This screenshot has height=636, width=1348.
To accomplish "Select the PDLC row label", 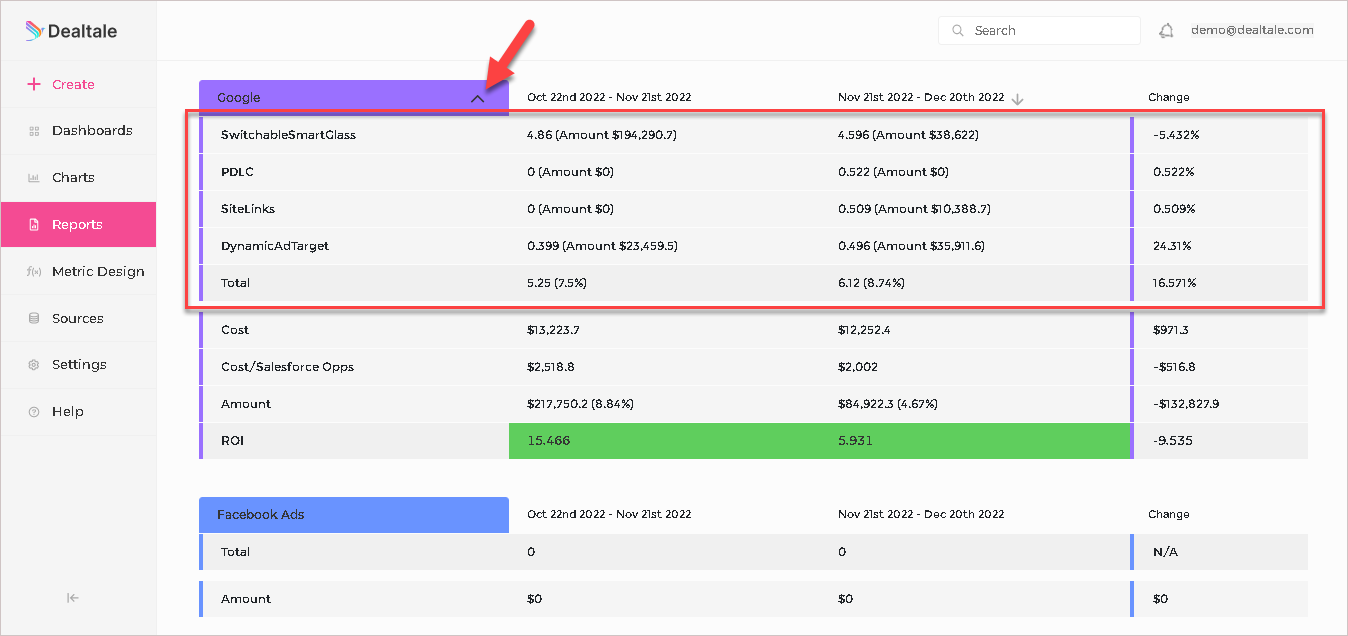I will [237, 172].
